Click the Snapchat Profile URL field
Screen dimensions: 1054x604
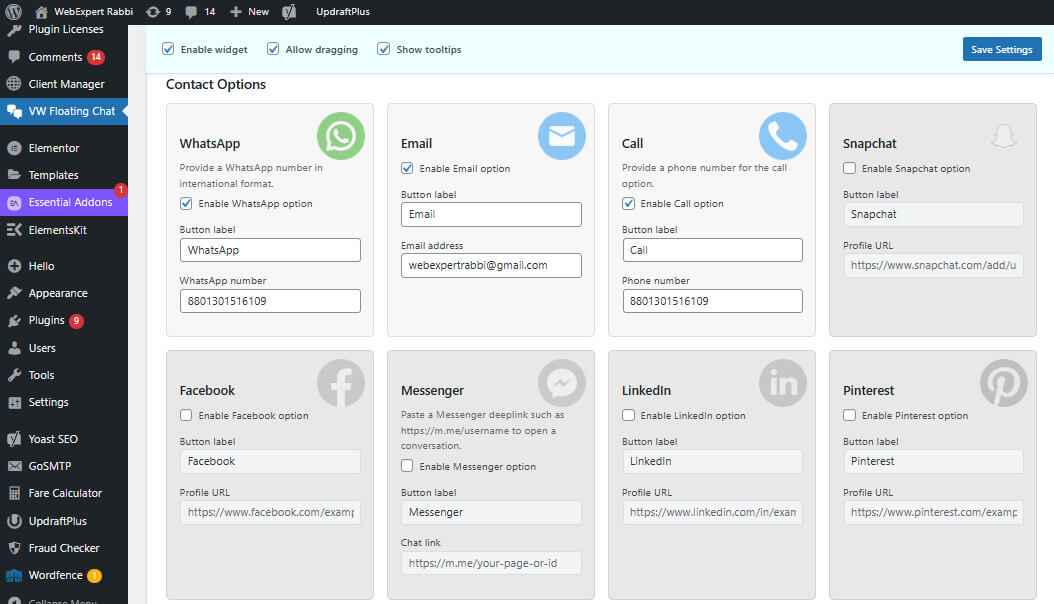933,265
